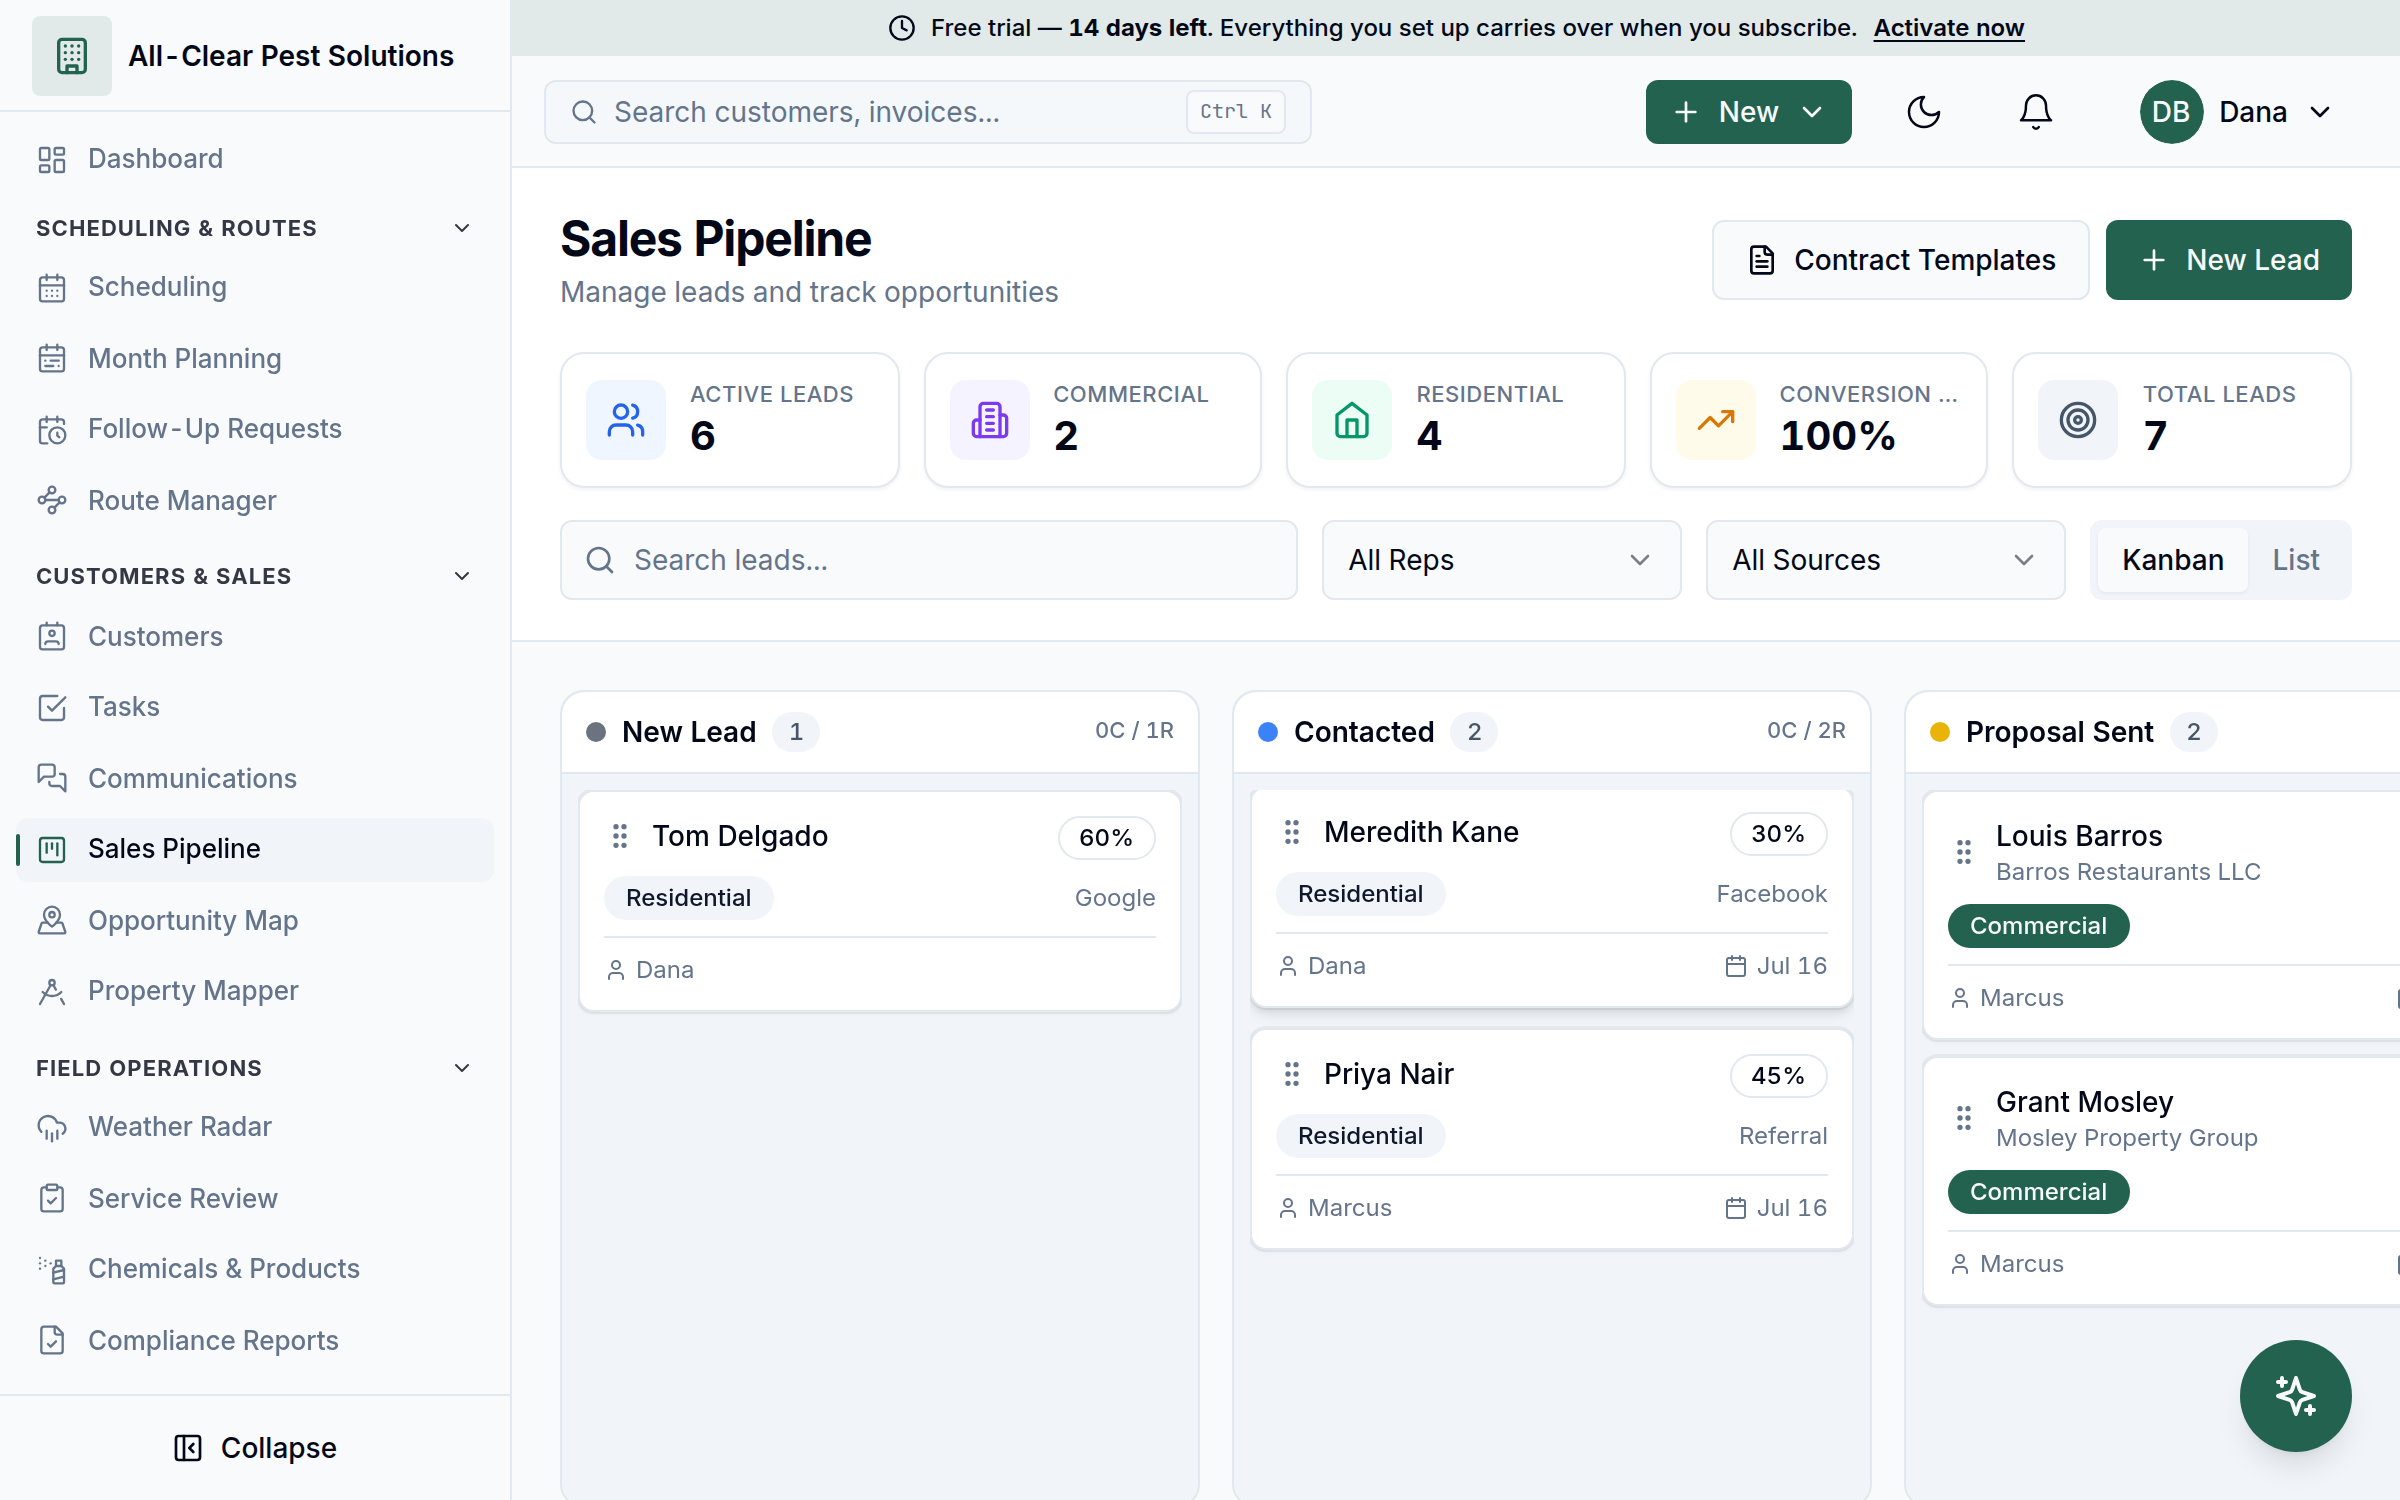This screenshot has height=1500, width=2400.
Task: Open Customers page
Action: click(x=255, y=636)
